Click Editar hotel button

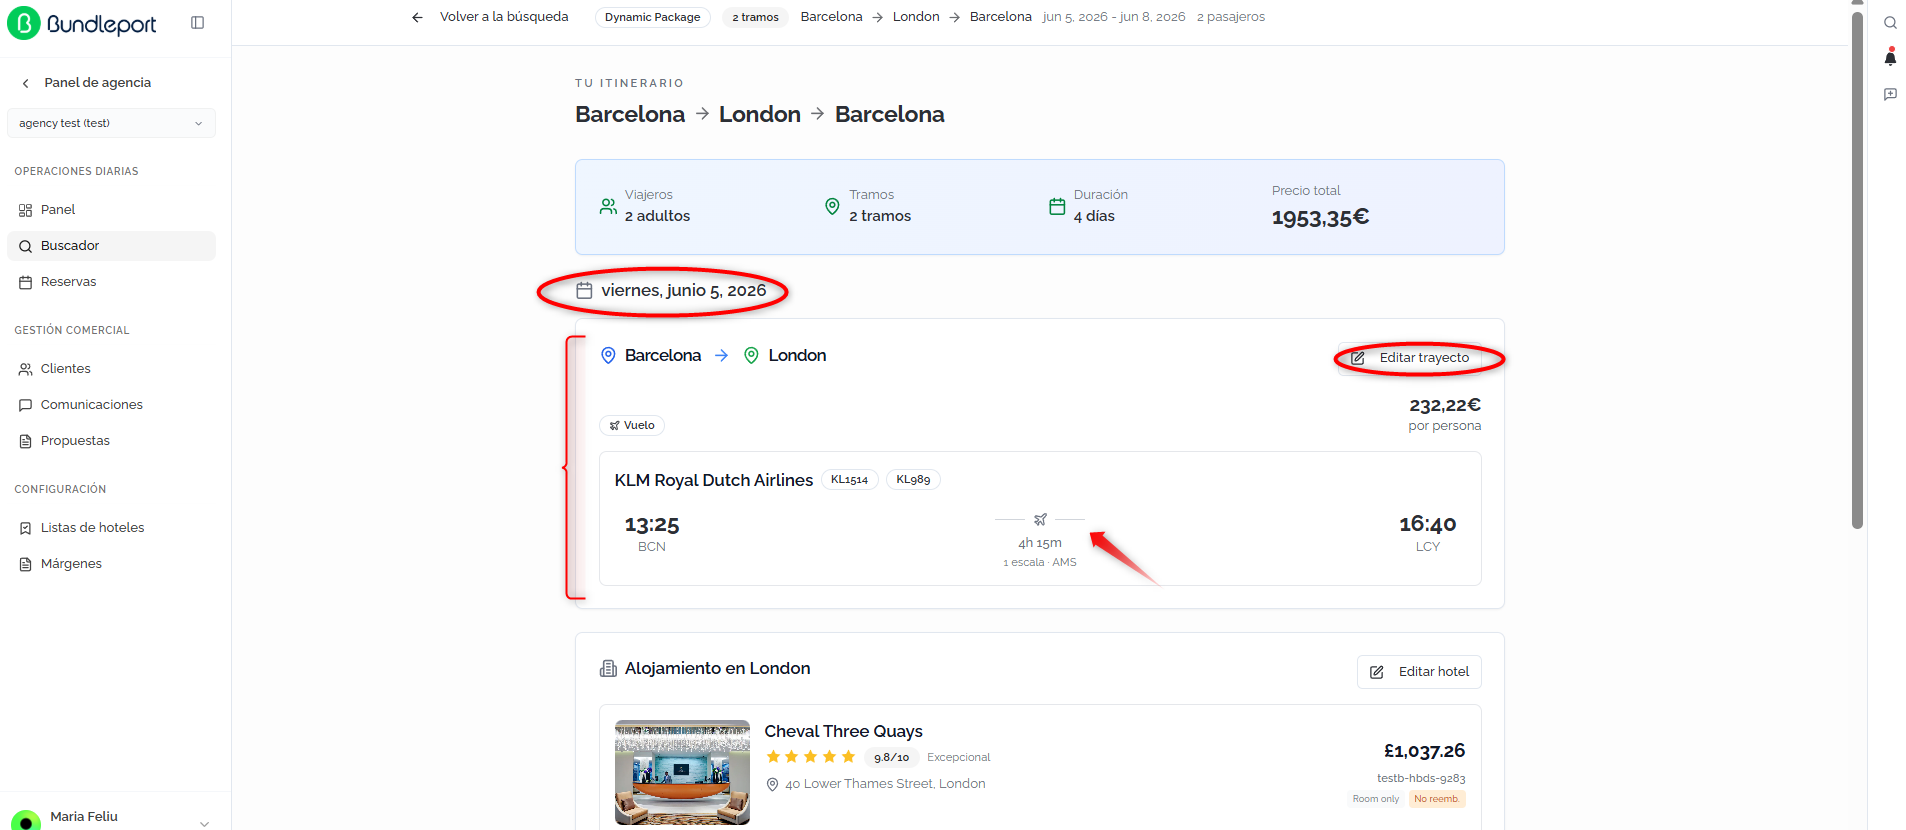click(1419, 672)
